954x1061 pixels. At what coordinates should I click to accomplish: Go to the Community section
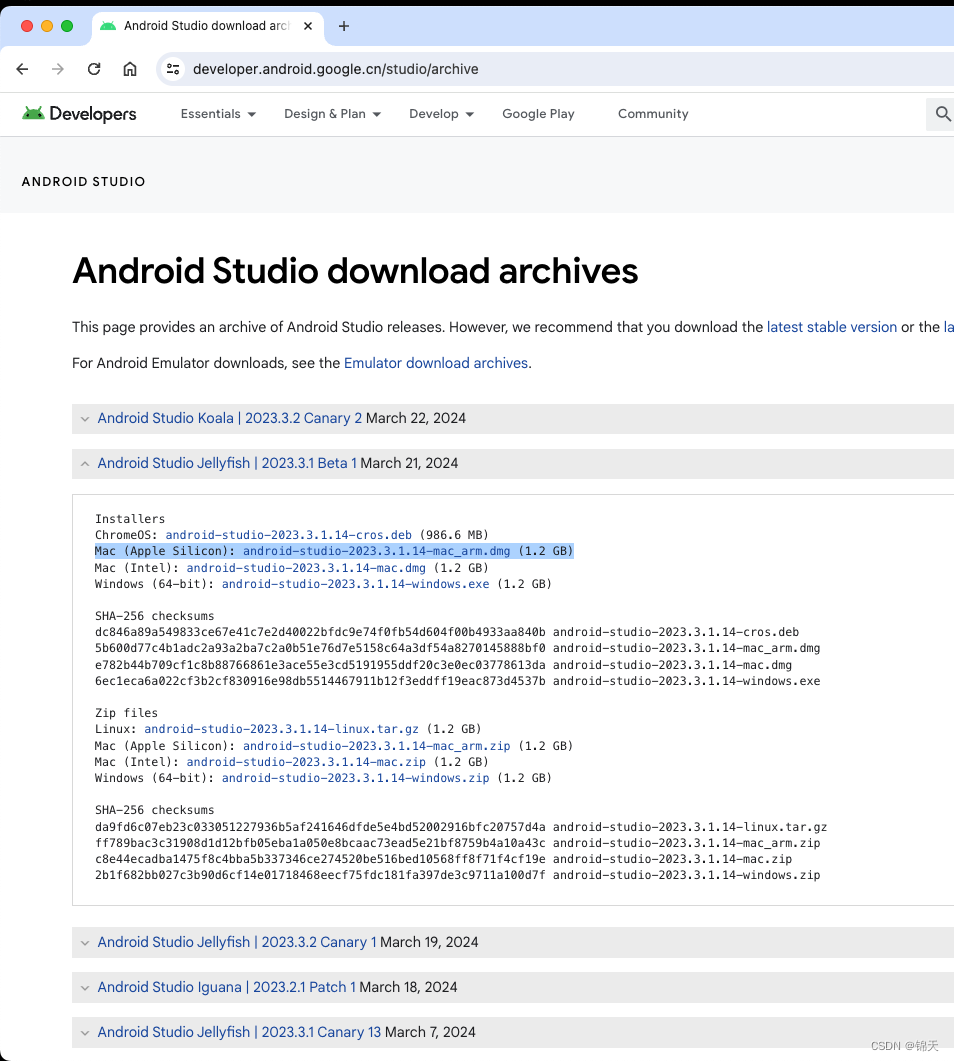pos(653,114)
